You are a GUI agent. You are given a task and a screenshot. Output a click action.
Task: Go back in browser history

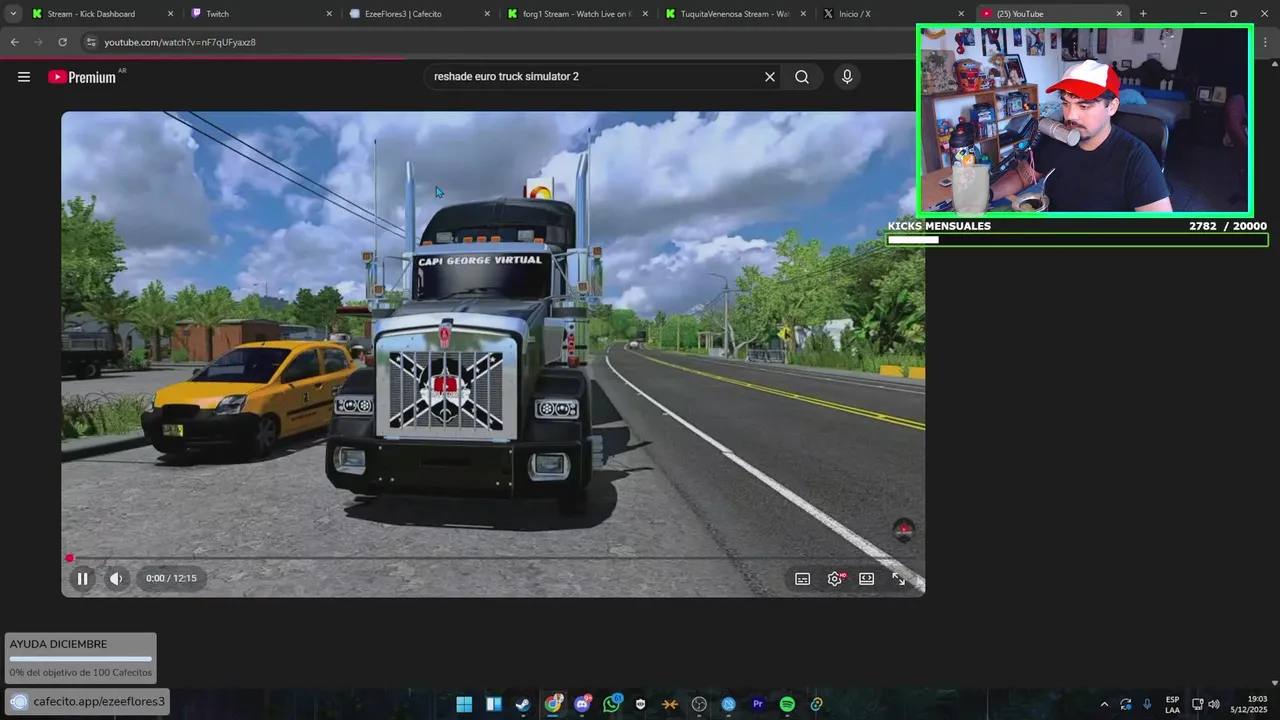coord(14,42)
